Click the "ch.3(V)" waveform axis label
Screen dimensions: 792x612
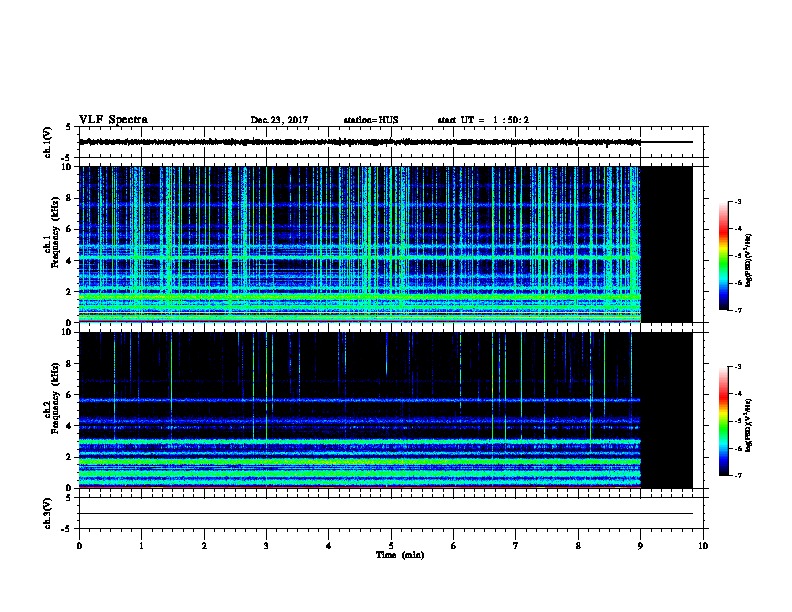(48, 513)
